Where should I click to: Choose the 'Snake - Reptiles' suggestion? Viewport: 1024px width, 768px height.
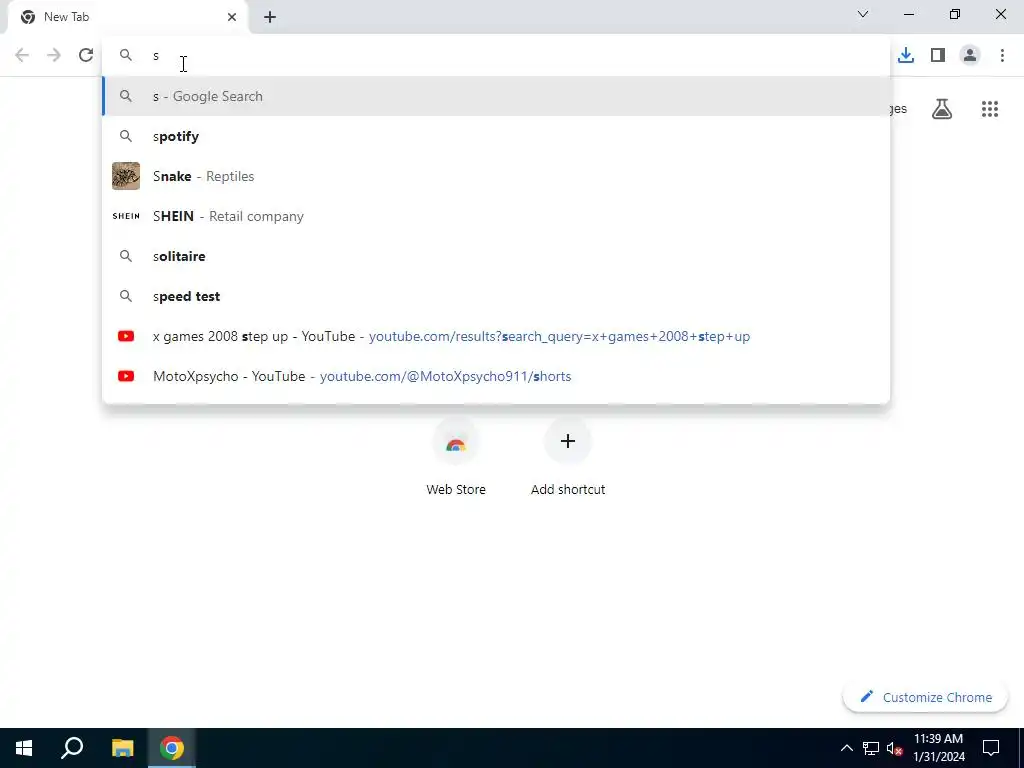[496, 176]
